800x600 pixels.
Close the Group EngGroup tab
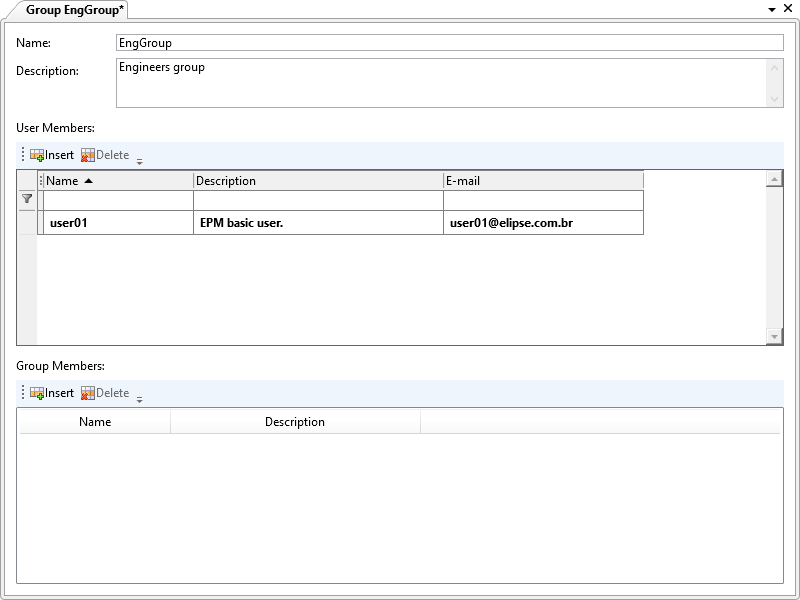(x=788, y=8)
